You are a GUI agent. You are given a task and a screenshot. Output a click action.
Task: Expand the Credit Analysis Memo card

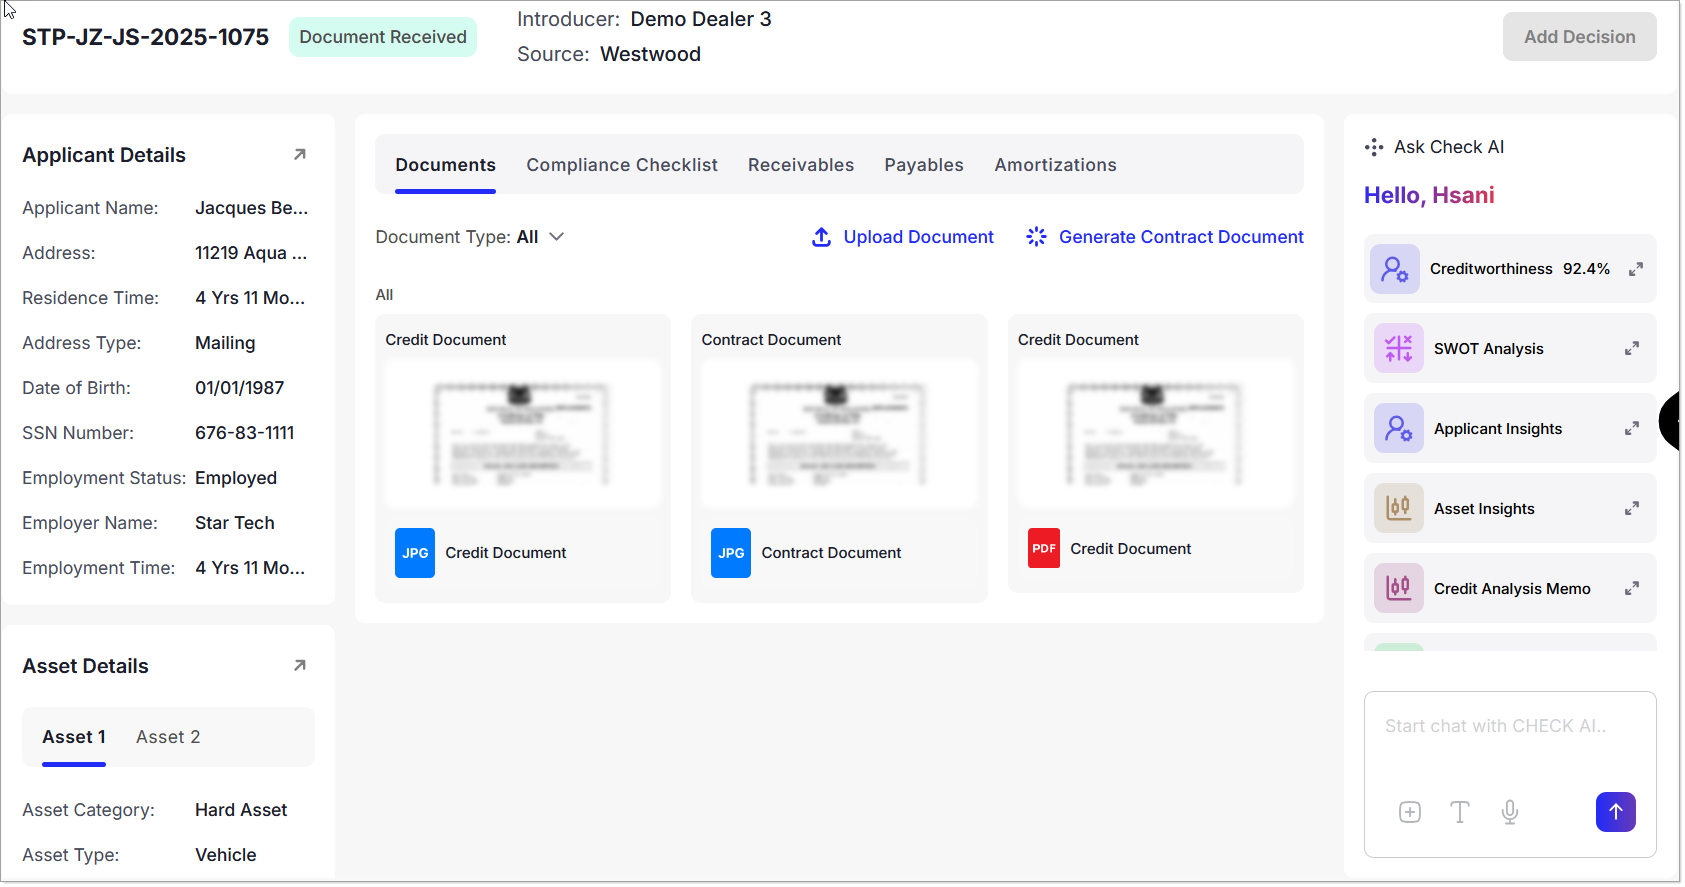tap(1631, 589)
